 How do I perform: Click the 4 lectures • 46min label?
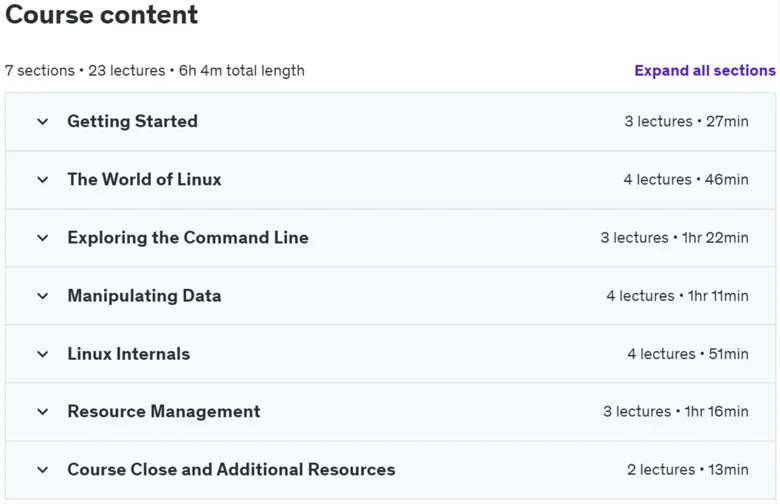click(x=686, y=180)
